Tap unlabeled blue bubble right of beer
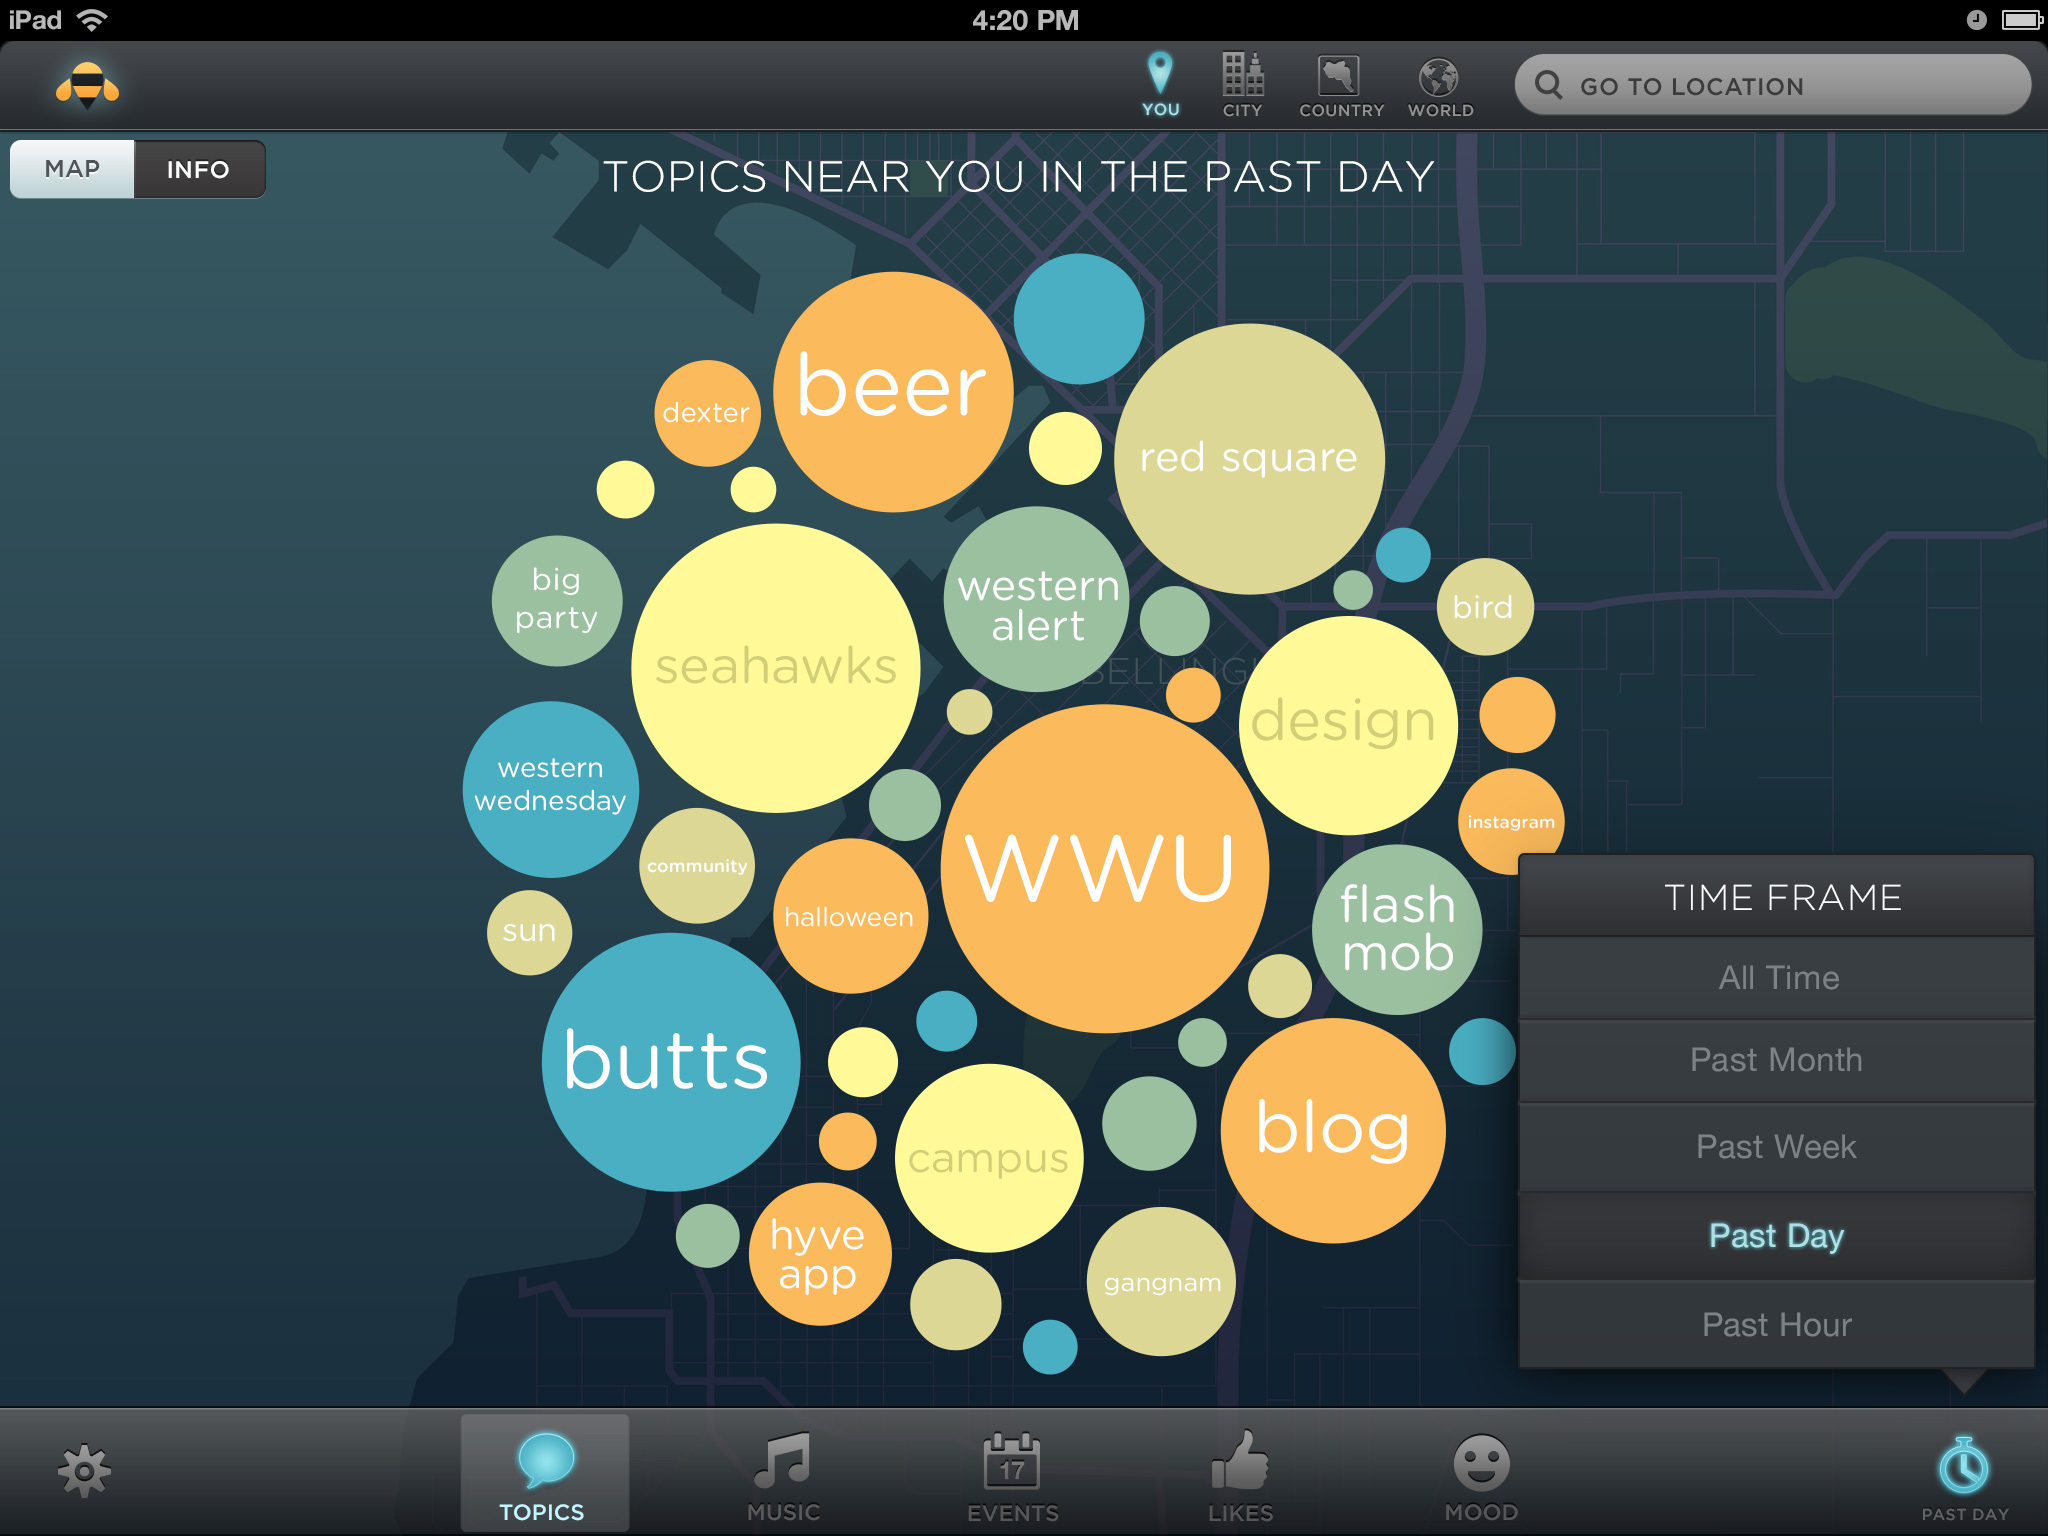2048x1536 pixels. 1079,318
